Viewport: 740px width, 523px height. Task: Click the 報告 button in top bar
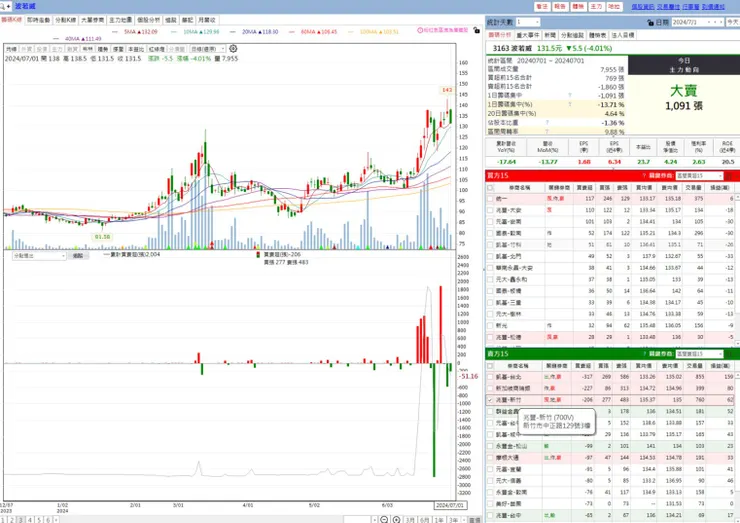[560, 7]
